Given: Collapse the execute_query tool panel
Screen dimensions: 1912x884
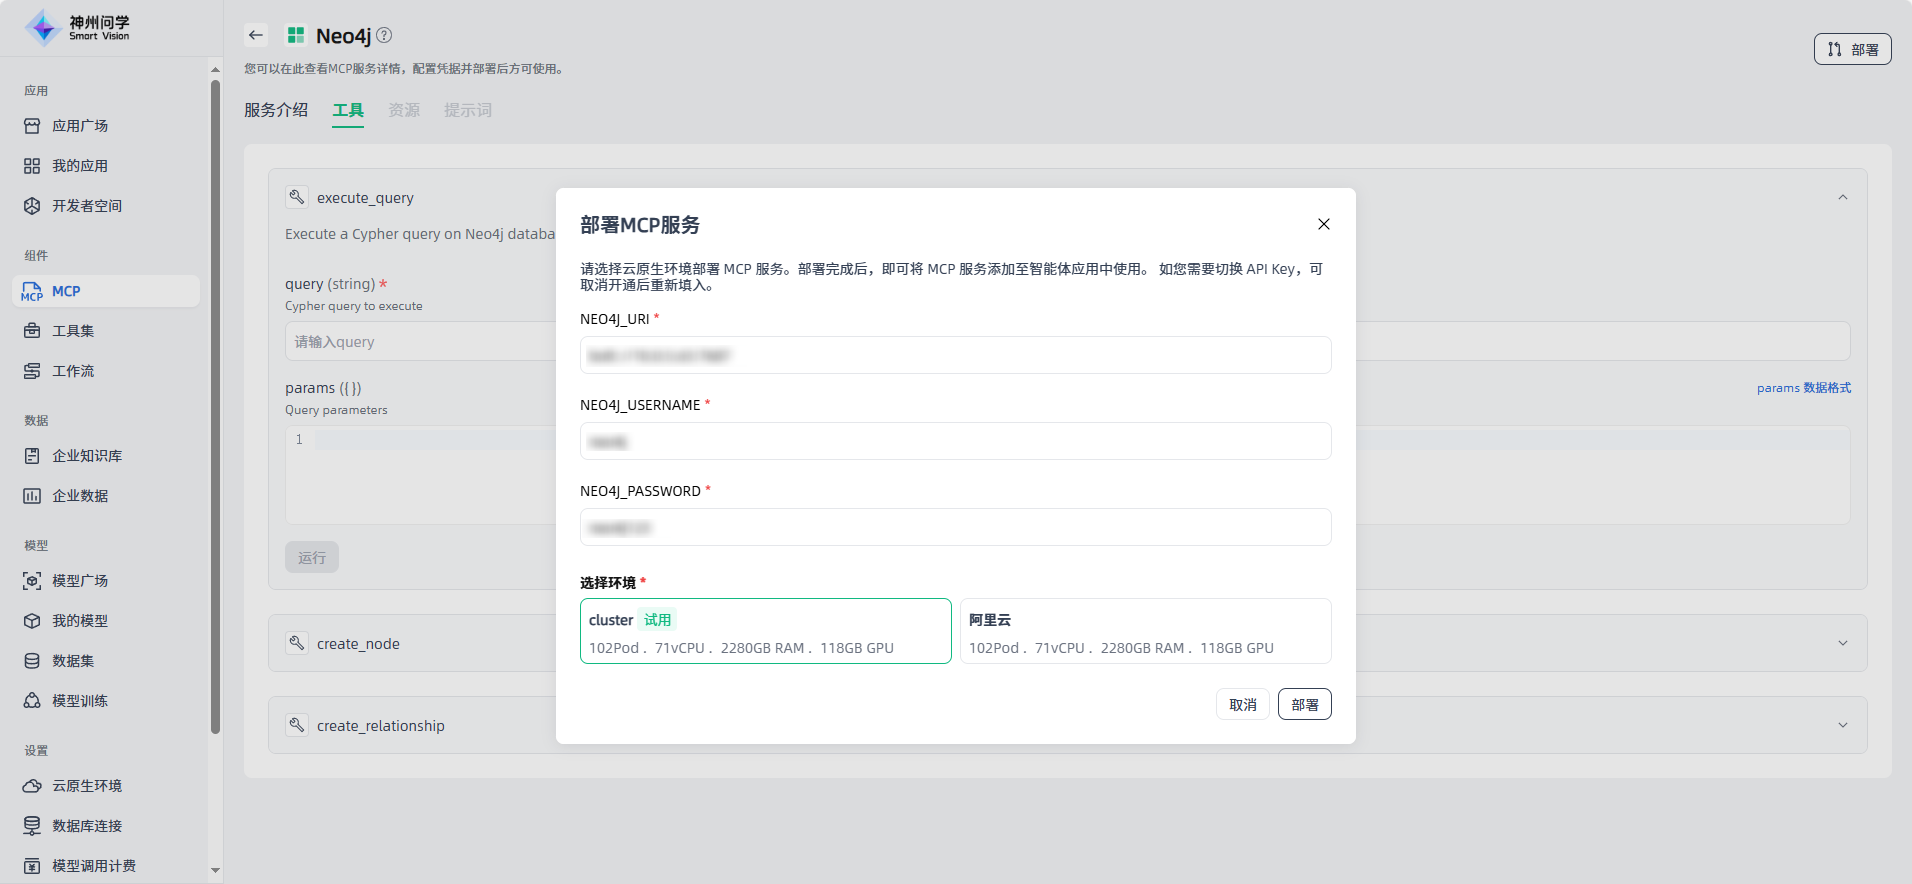Looking at the screenshot, I should (x=1842, y=198).
